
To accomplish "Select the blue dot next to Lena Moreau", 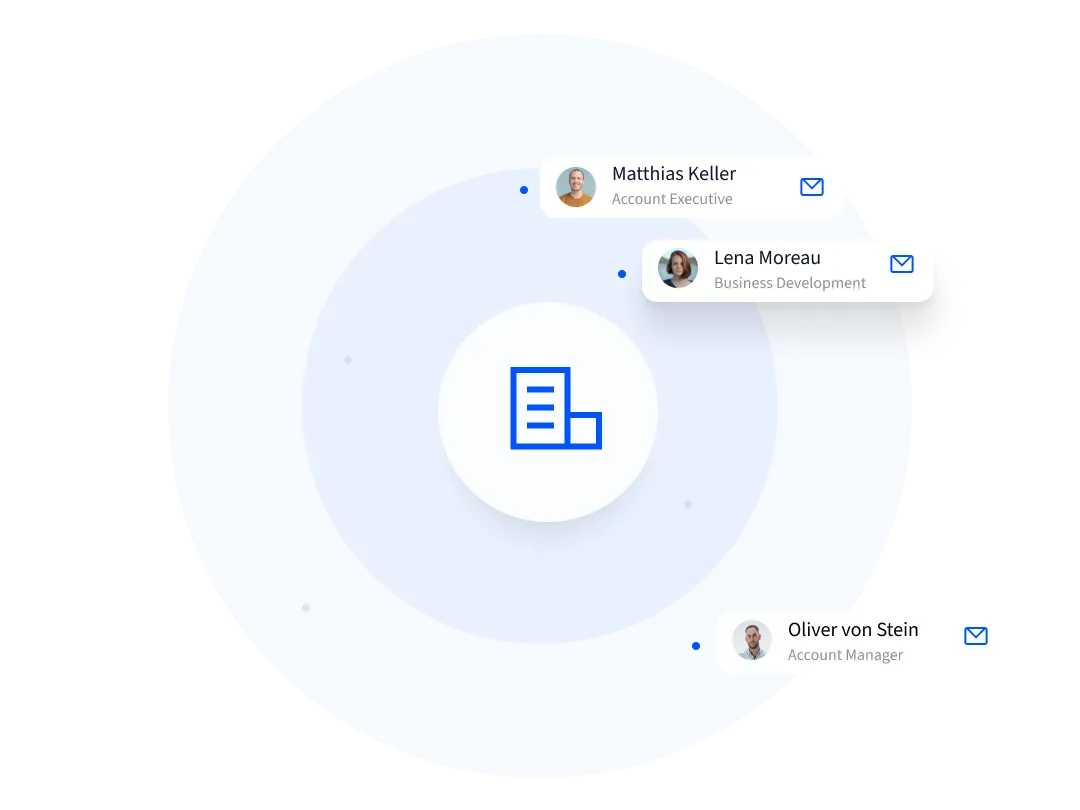I will click(622, 274).
